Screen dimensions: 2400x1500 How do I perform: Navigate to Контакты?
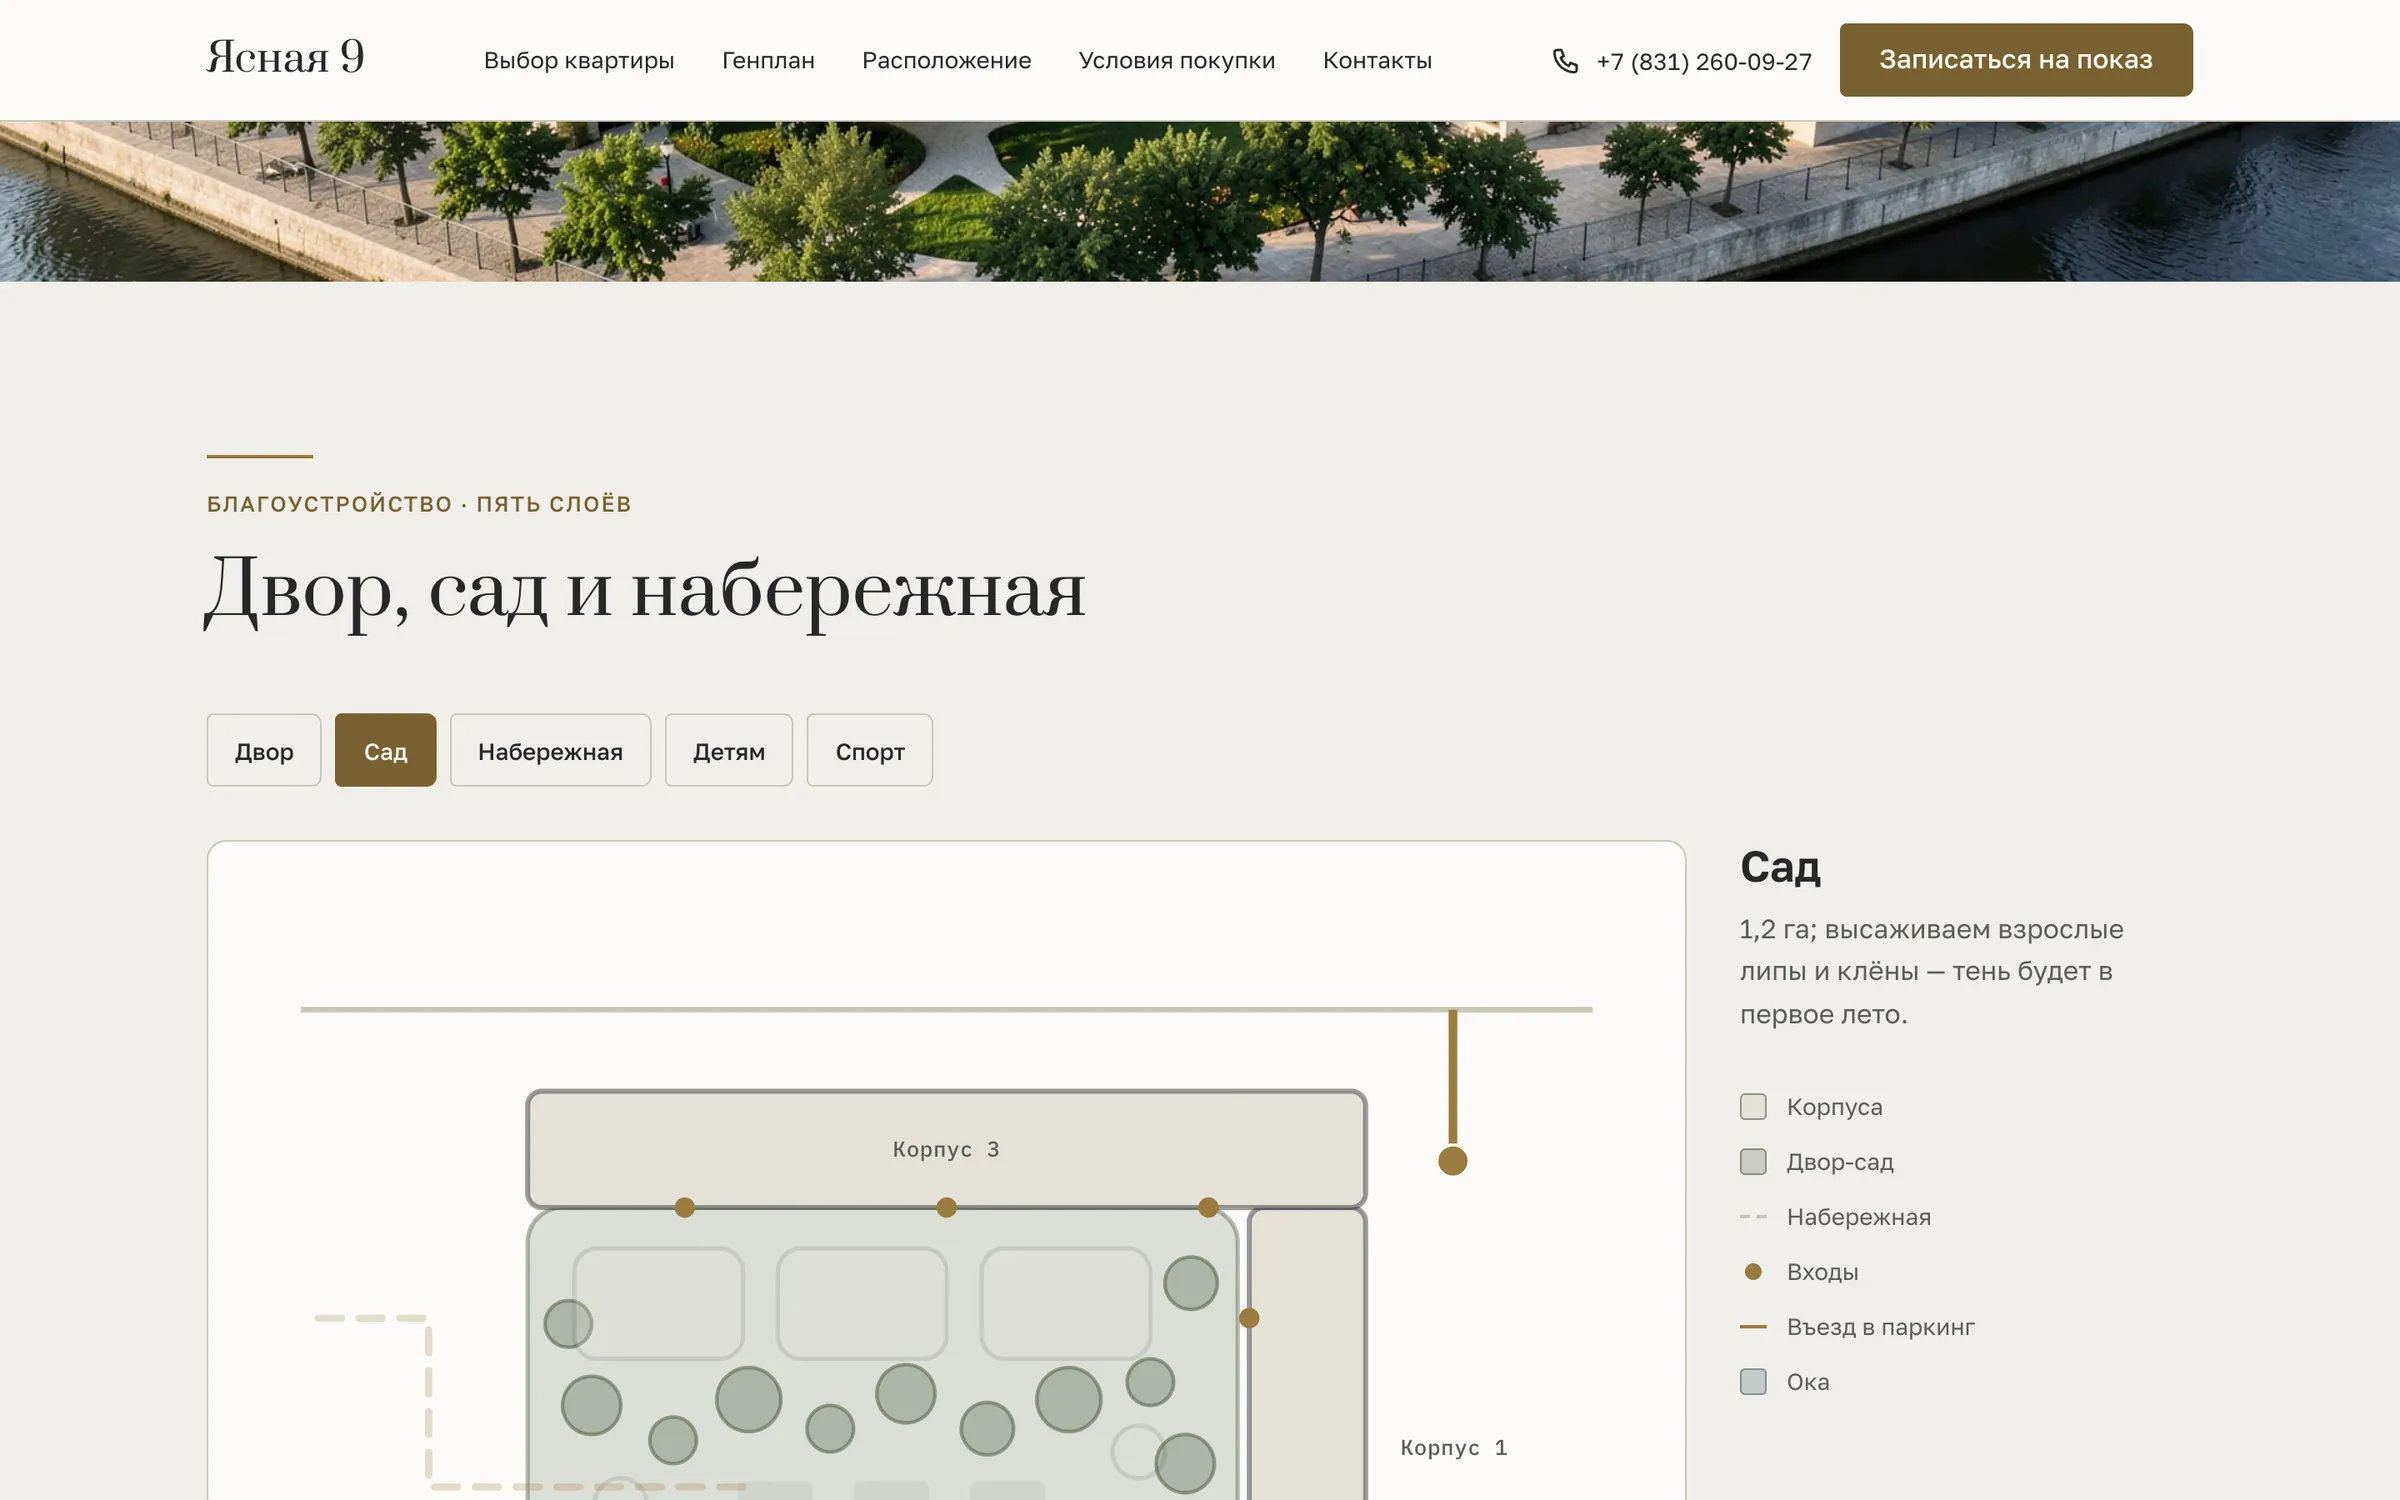(1377, 61)
